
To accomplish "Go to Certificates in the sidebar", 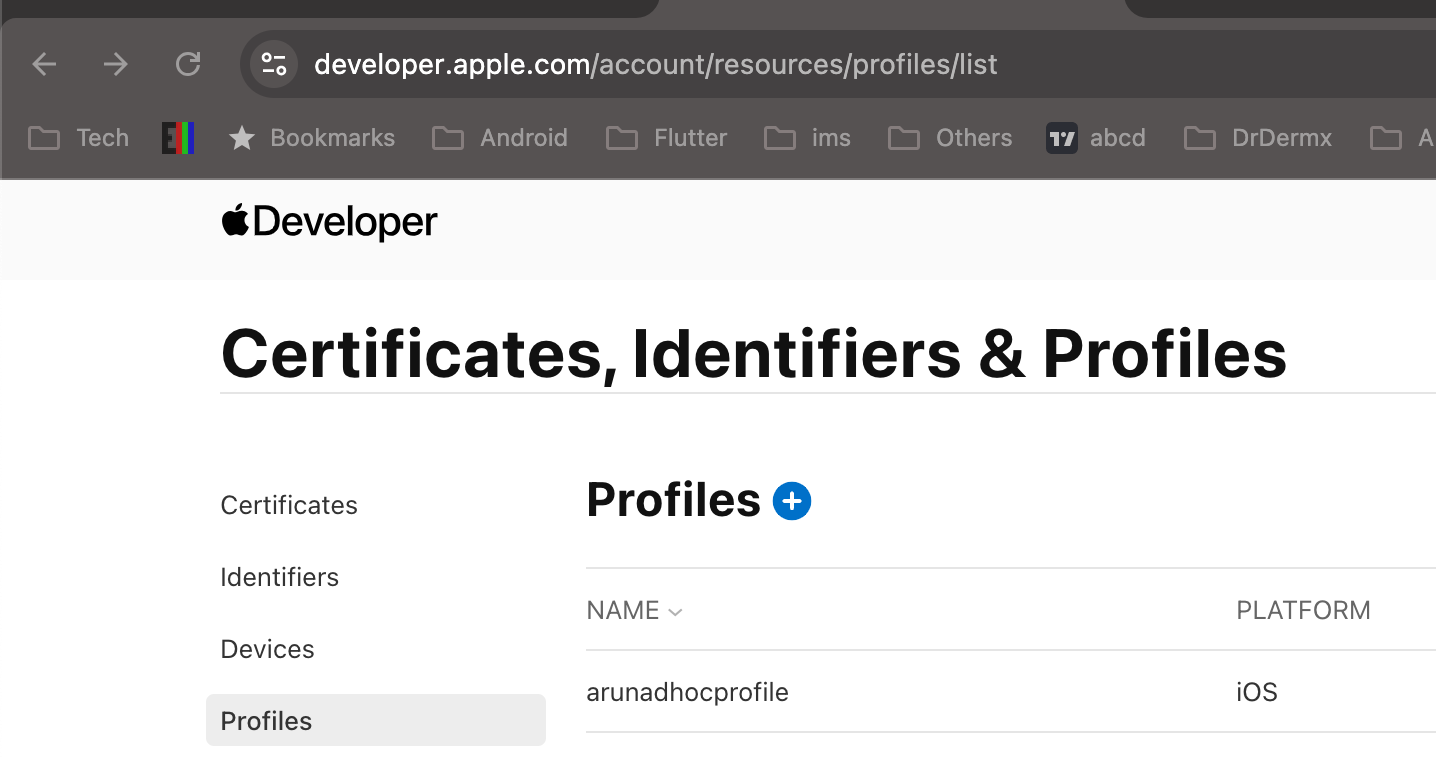I will coord(289,505).
